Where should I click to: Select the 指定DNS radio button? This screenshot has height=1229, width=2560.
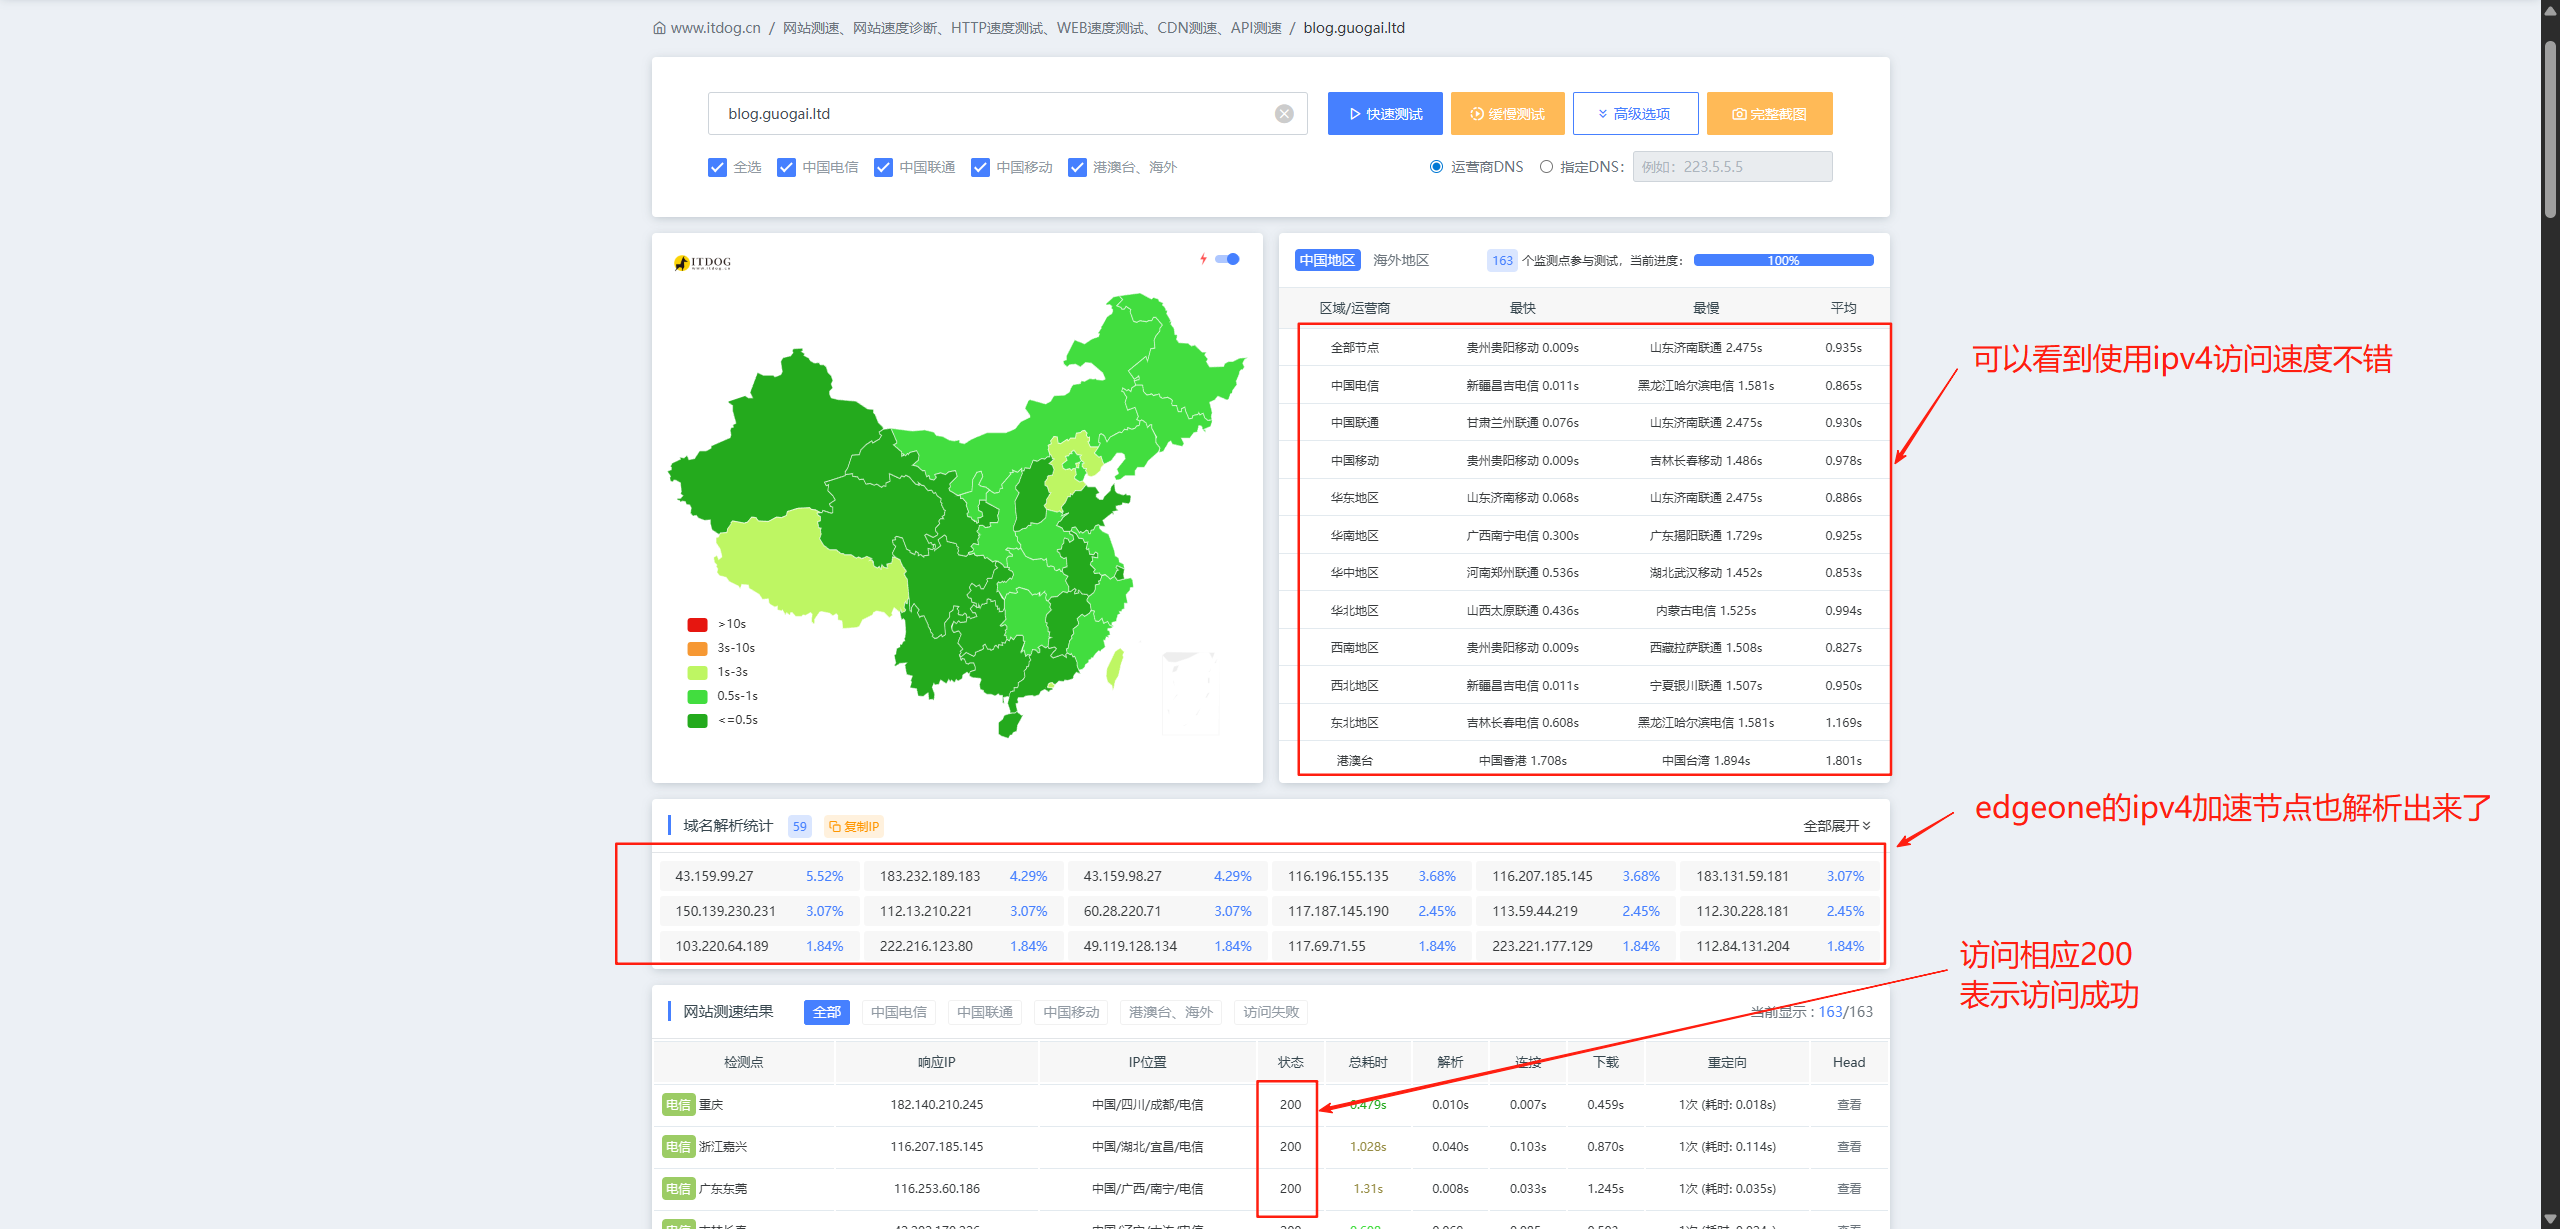coord(1546,167)
